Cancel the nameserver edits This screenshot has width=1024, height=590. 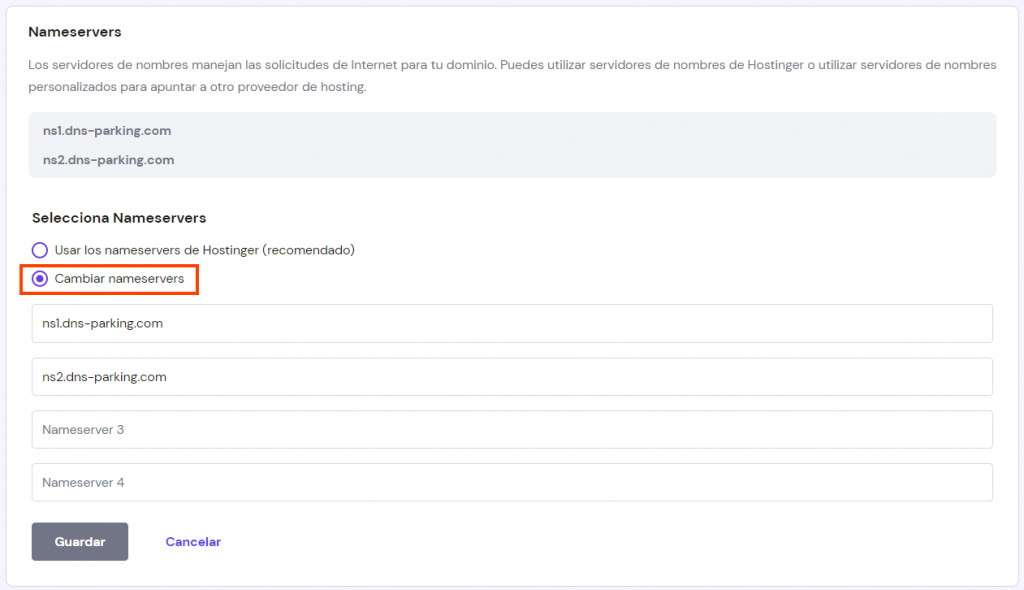pos(192,541)
